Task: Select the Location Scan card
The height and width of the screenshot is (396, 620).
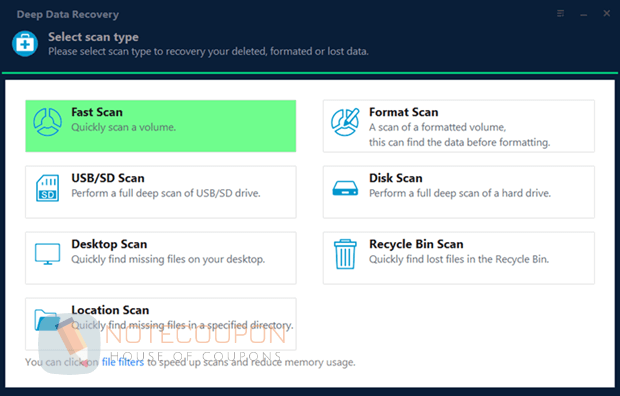Action: (x=161, y=324)
